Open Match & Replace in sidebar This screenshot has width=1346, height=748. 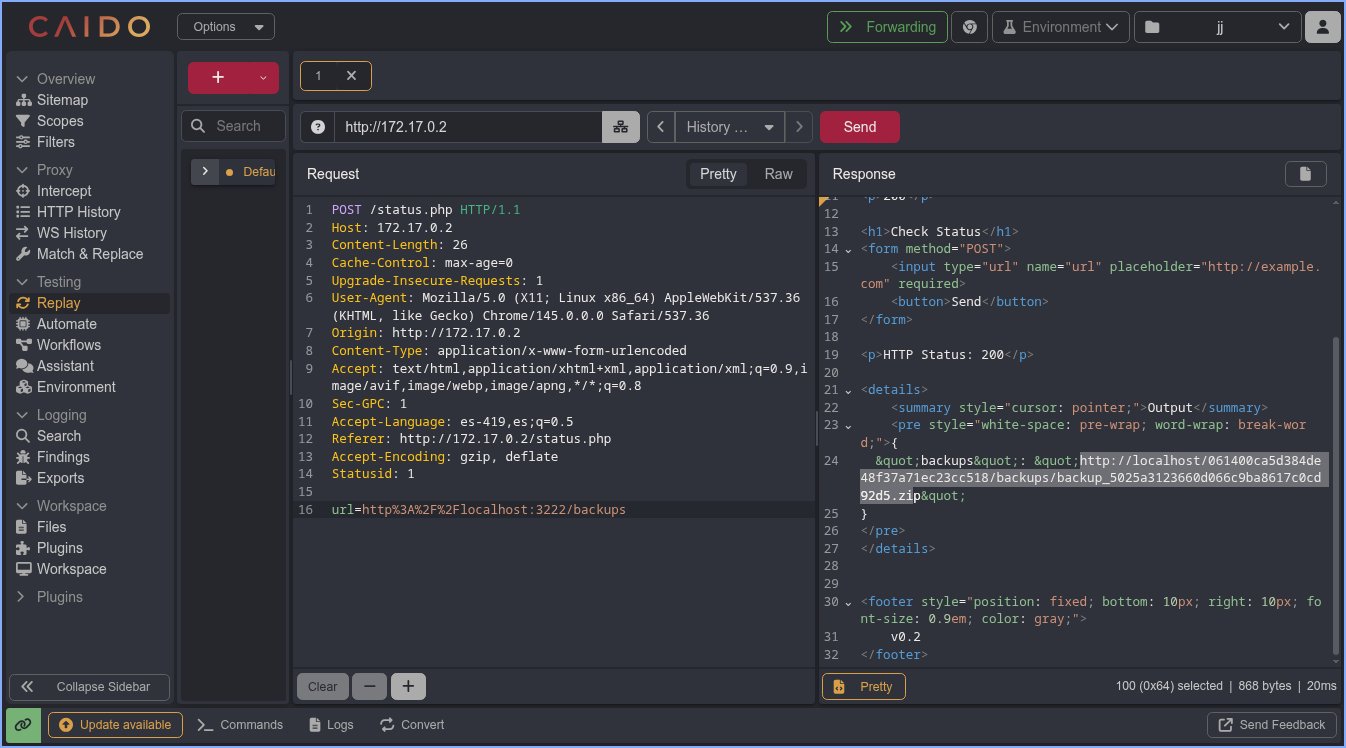click(x=89, y=254)
